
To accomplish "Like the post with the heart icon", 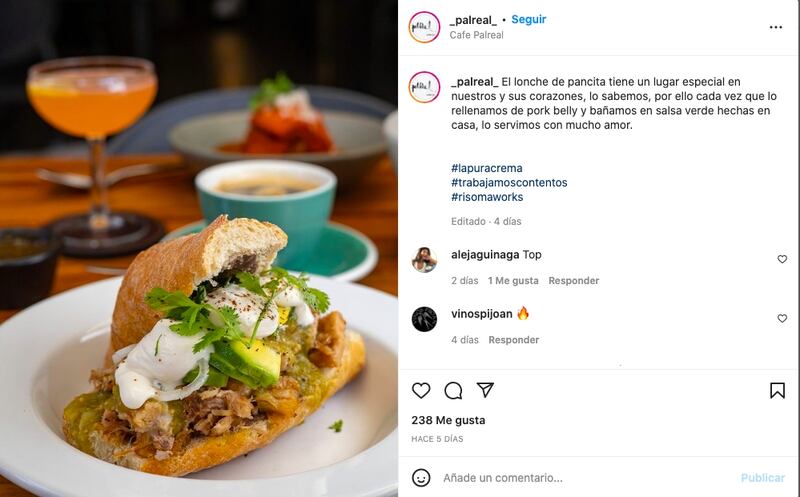I will click(x=421, y=390).
